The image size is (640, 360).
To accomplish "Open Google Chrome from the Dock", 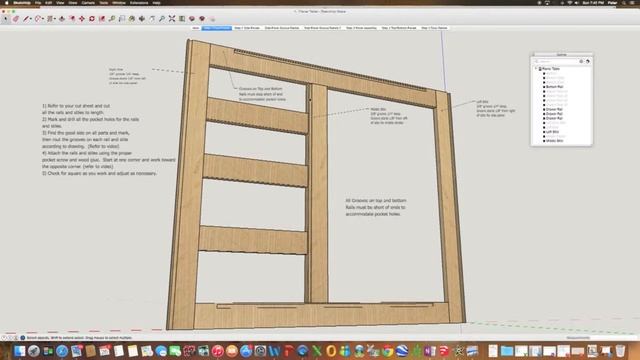I will [x=387, y=351].
